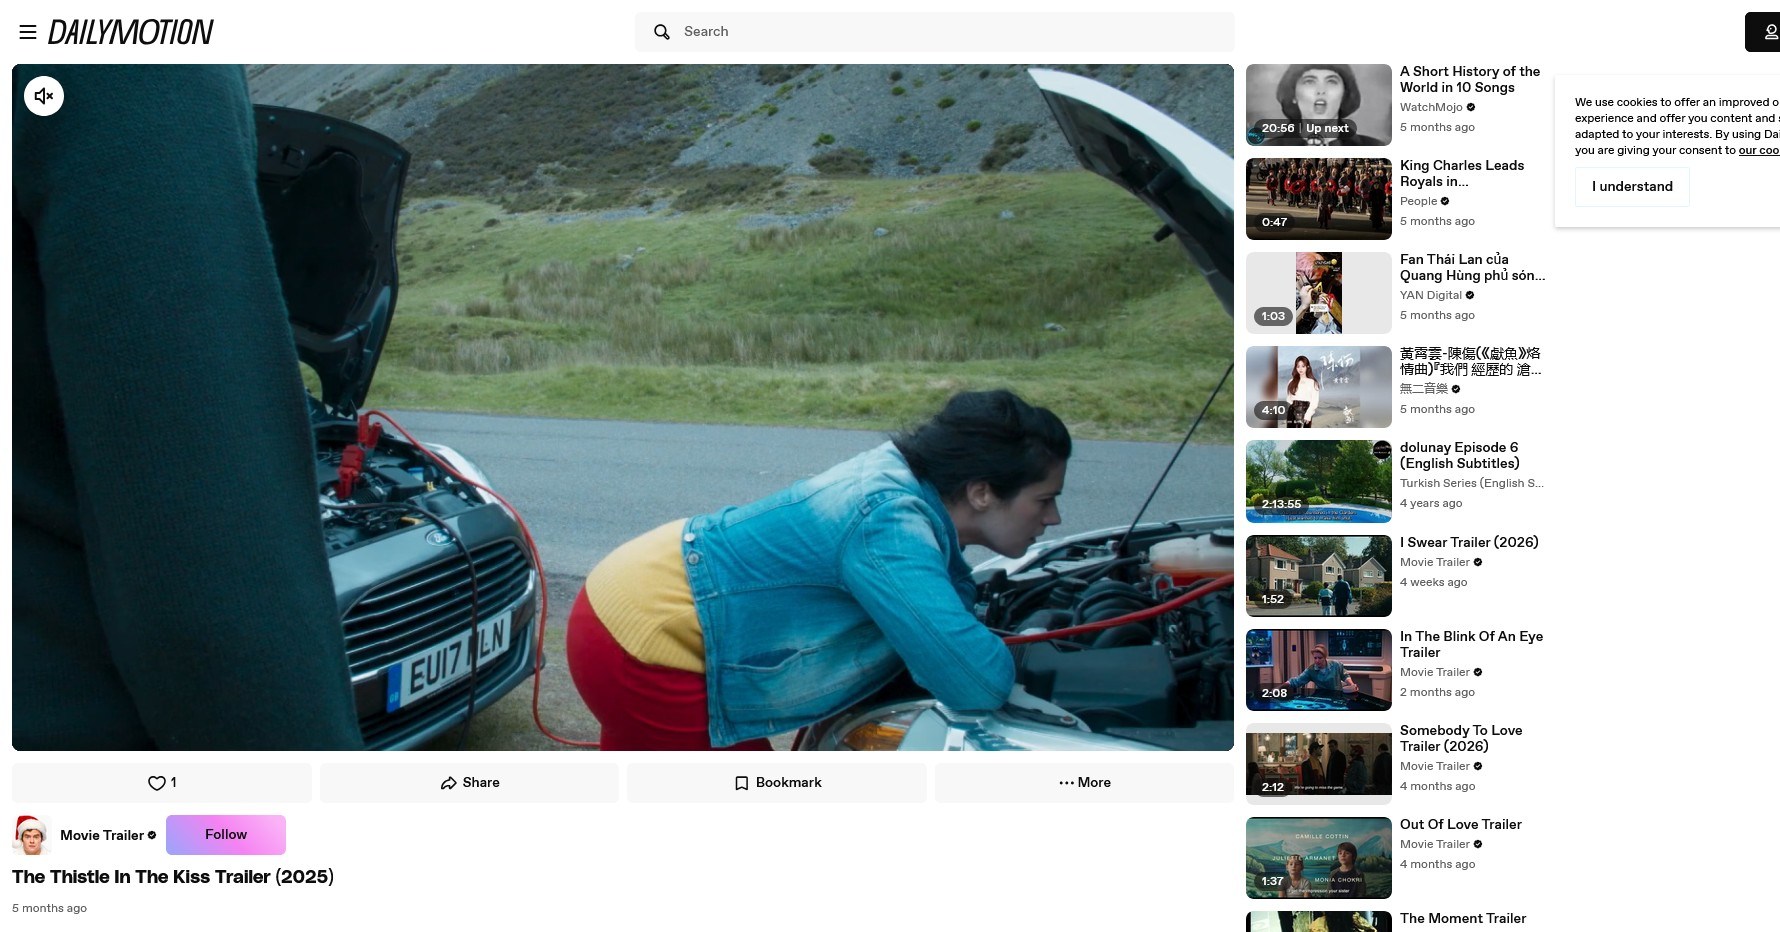Open the dolunay Episode 6 thumbnail
Viewport: 1780px width, 932px height.
tap(1318, 481)
